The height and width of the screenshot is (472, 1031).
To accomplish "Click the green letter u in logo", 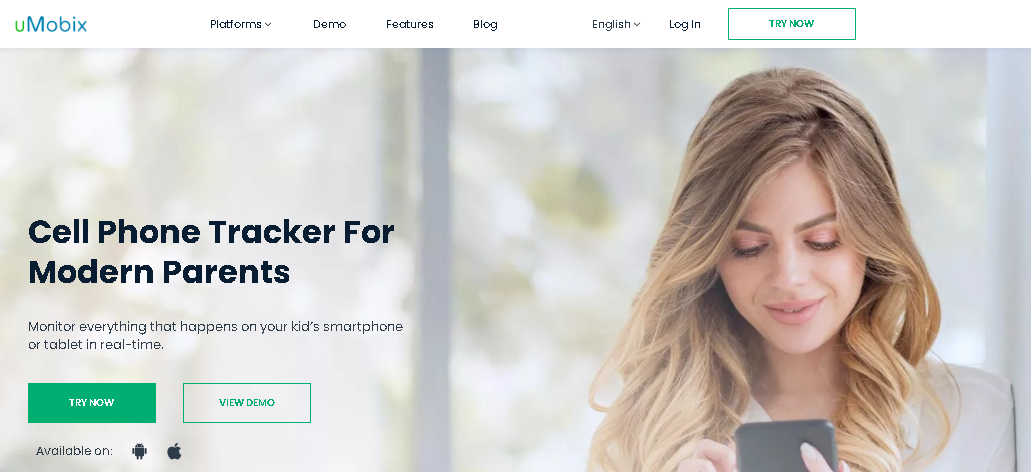I will [20, 26].
